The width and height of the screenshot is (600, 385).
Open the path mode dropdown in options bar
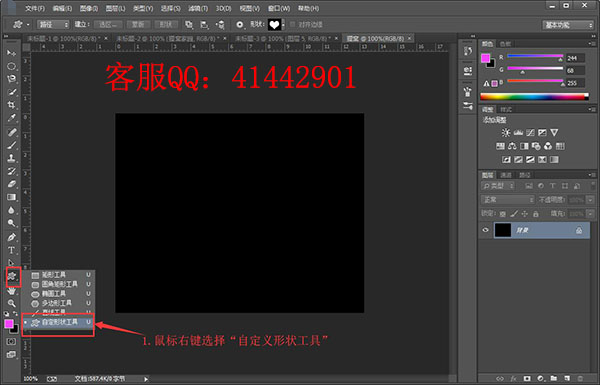click(x=53, y=25)
